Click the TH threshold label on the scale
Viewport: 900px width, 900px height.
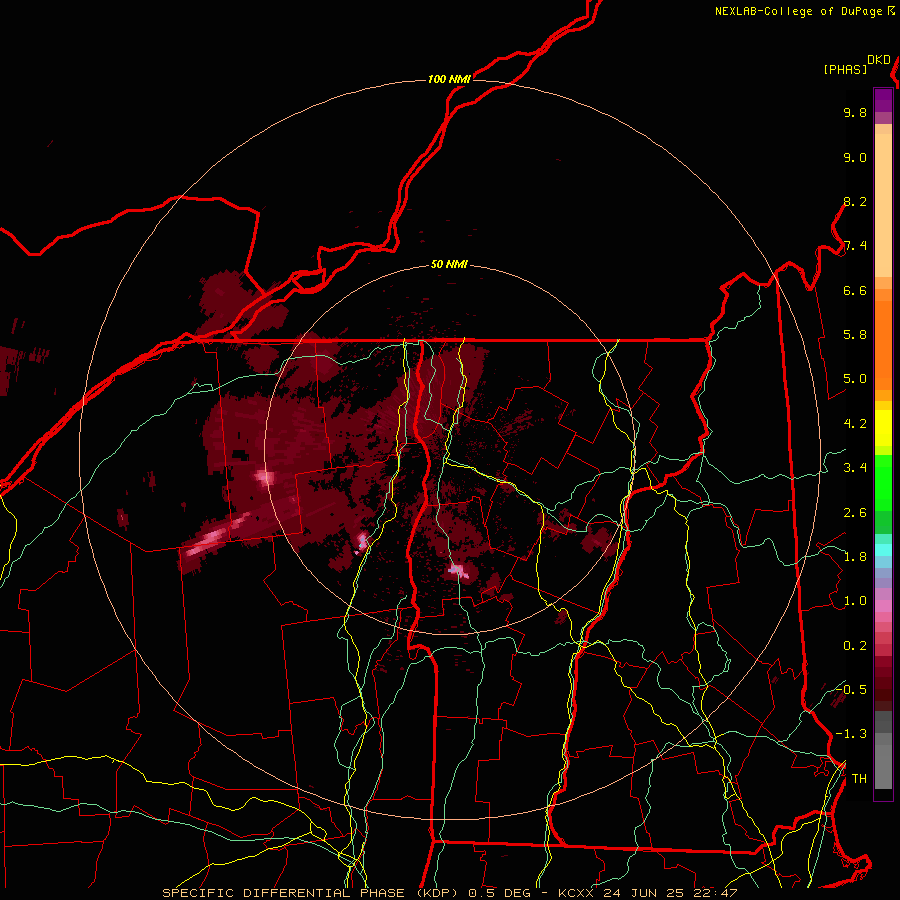[859, 779]
